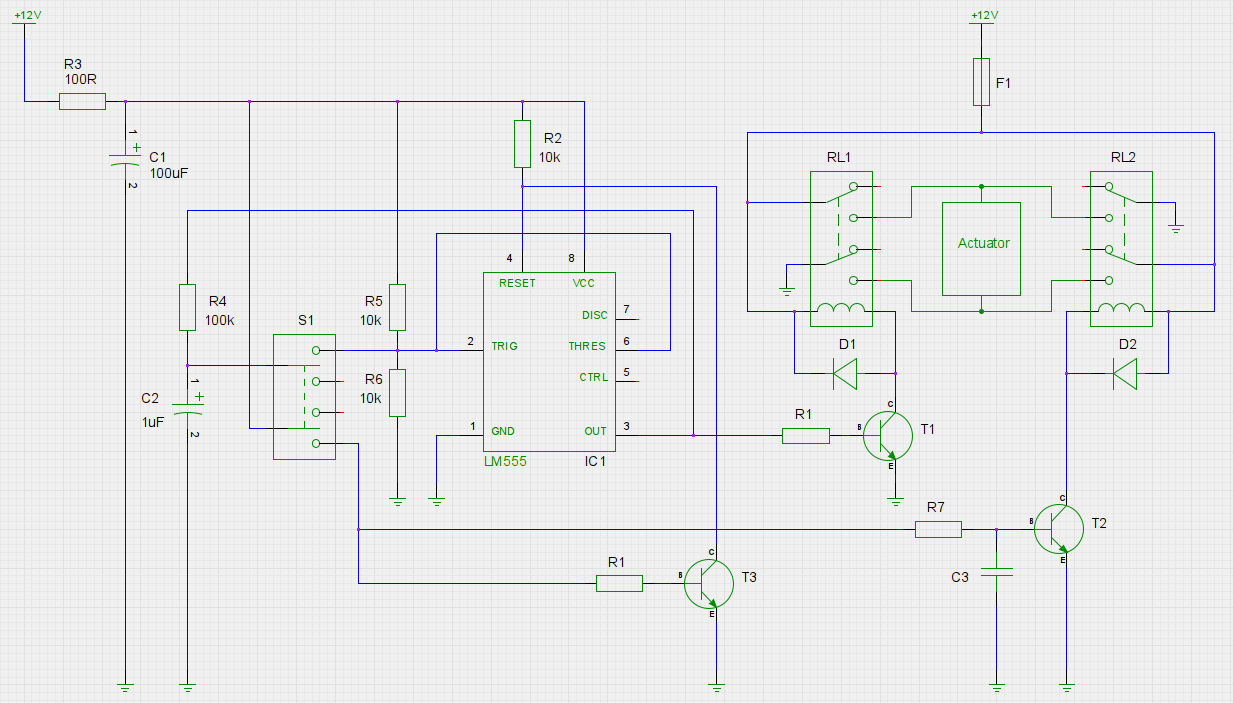
Task: Click the RL1 reference label
Action: tap(838, 156)
